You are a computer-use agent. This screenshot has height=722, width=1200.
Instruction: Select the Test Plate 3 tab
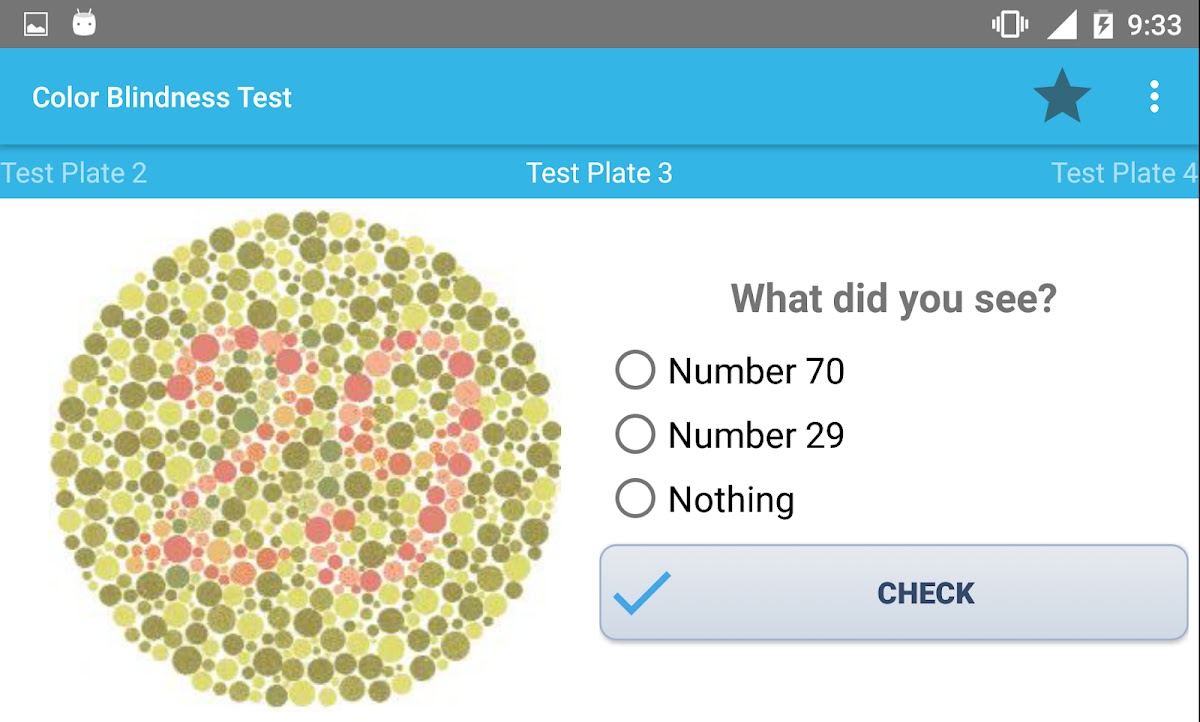(x=599, y=173)
